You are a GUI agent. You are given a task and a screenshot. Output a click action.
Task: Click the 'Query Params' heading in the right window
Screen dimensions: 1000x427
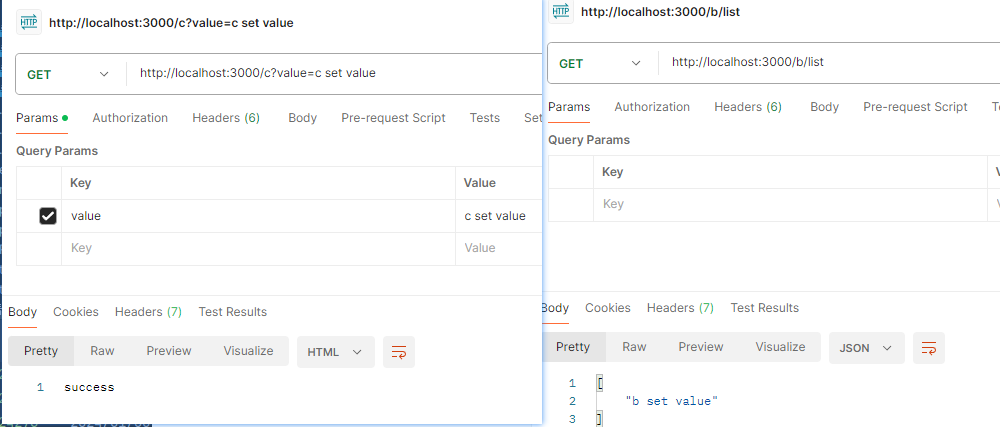pyautogui.click(x=589, y=140)
